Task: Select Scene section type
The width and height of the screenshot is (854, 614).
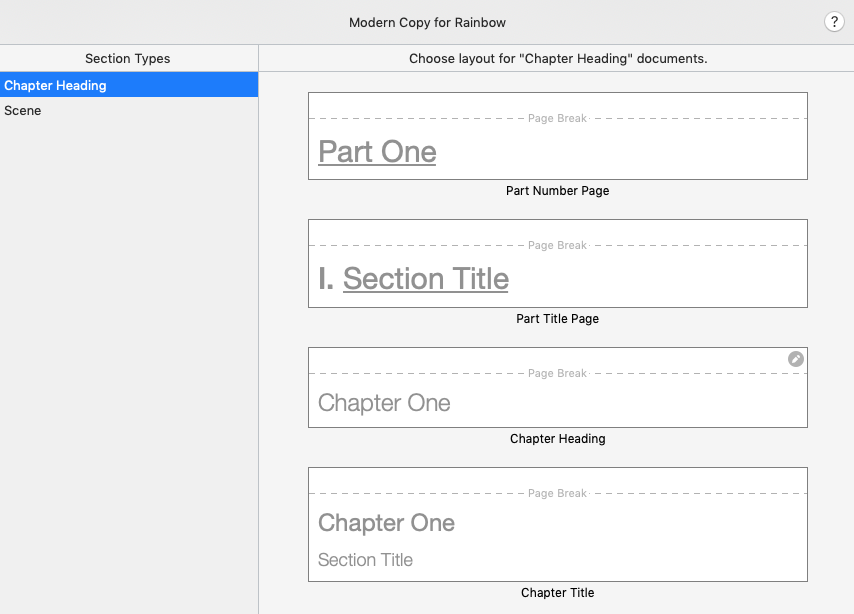Action: [129, 110]
